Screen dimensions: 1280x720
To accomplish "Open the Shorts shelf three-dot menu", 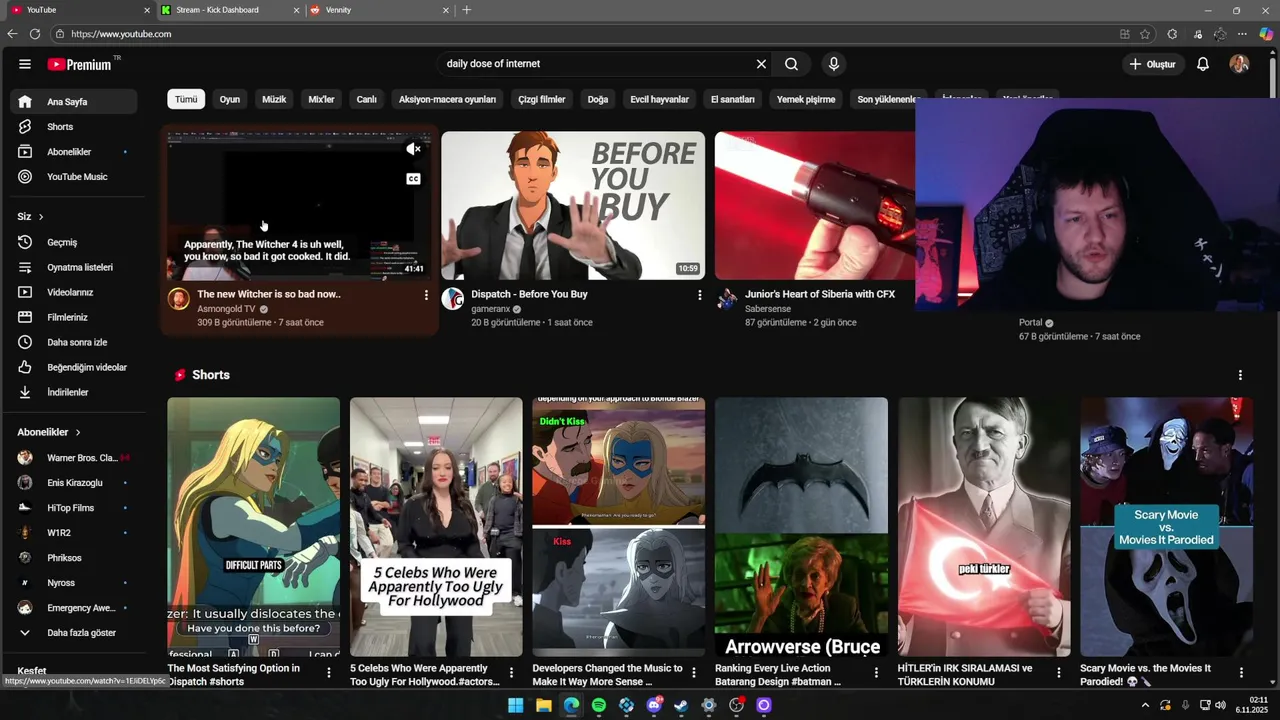I will click(1240, 375).
